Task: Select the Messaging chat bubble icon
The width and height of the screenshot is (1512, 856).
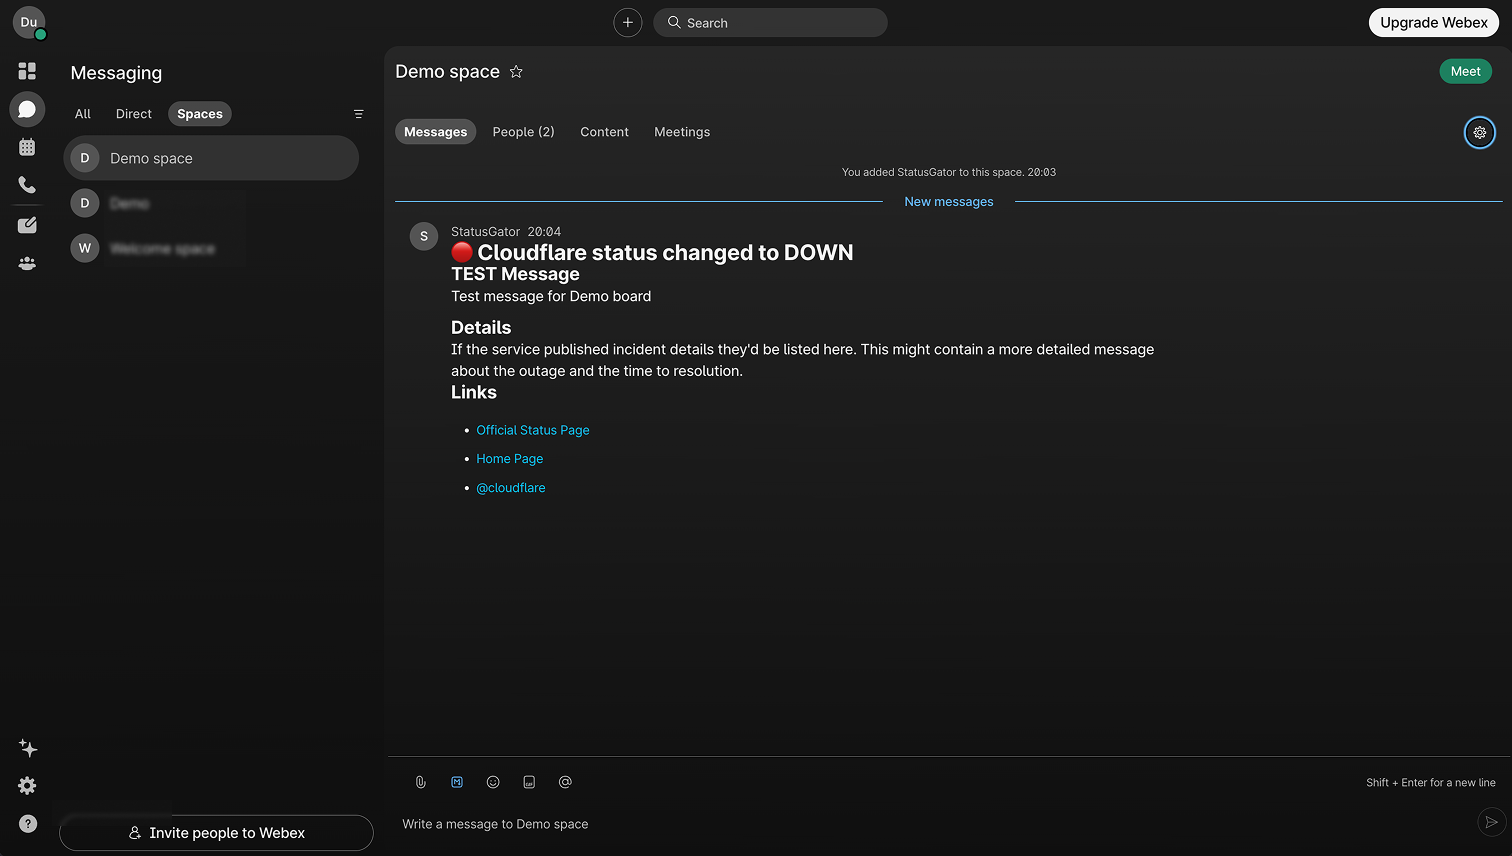Action: tap(27, 109)
